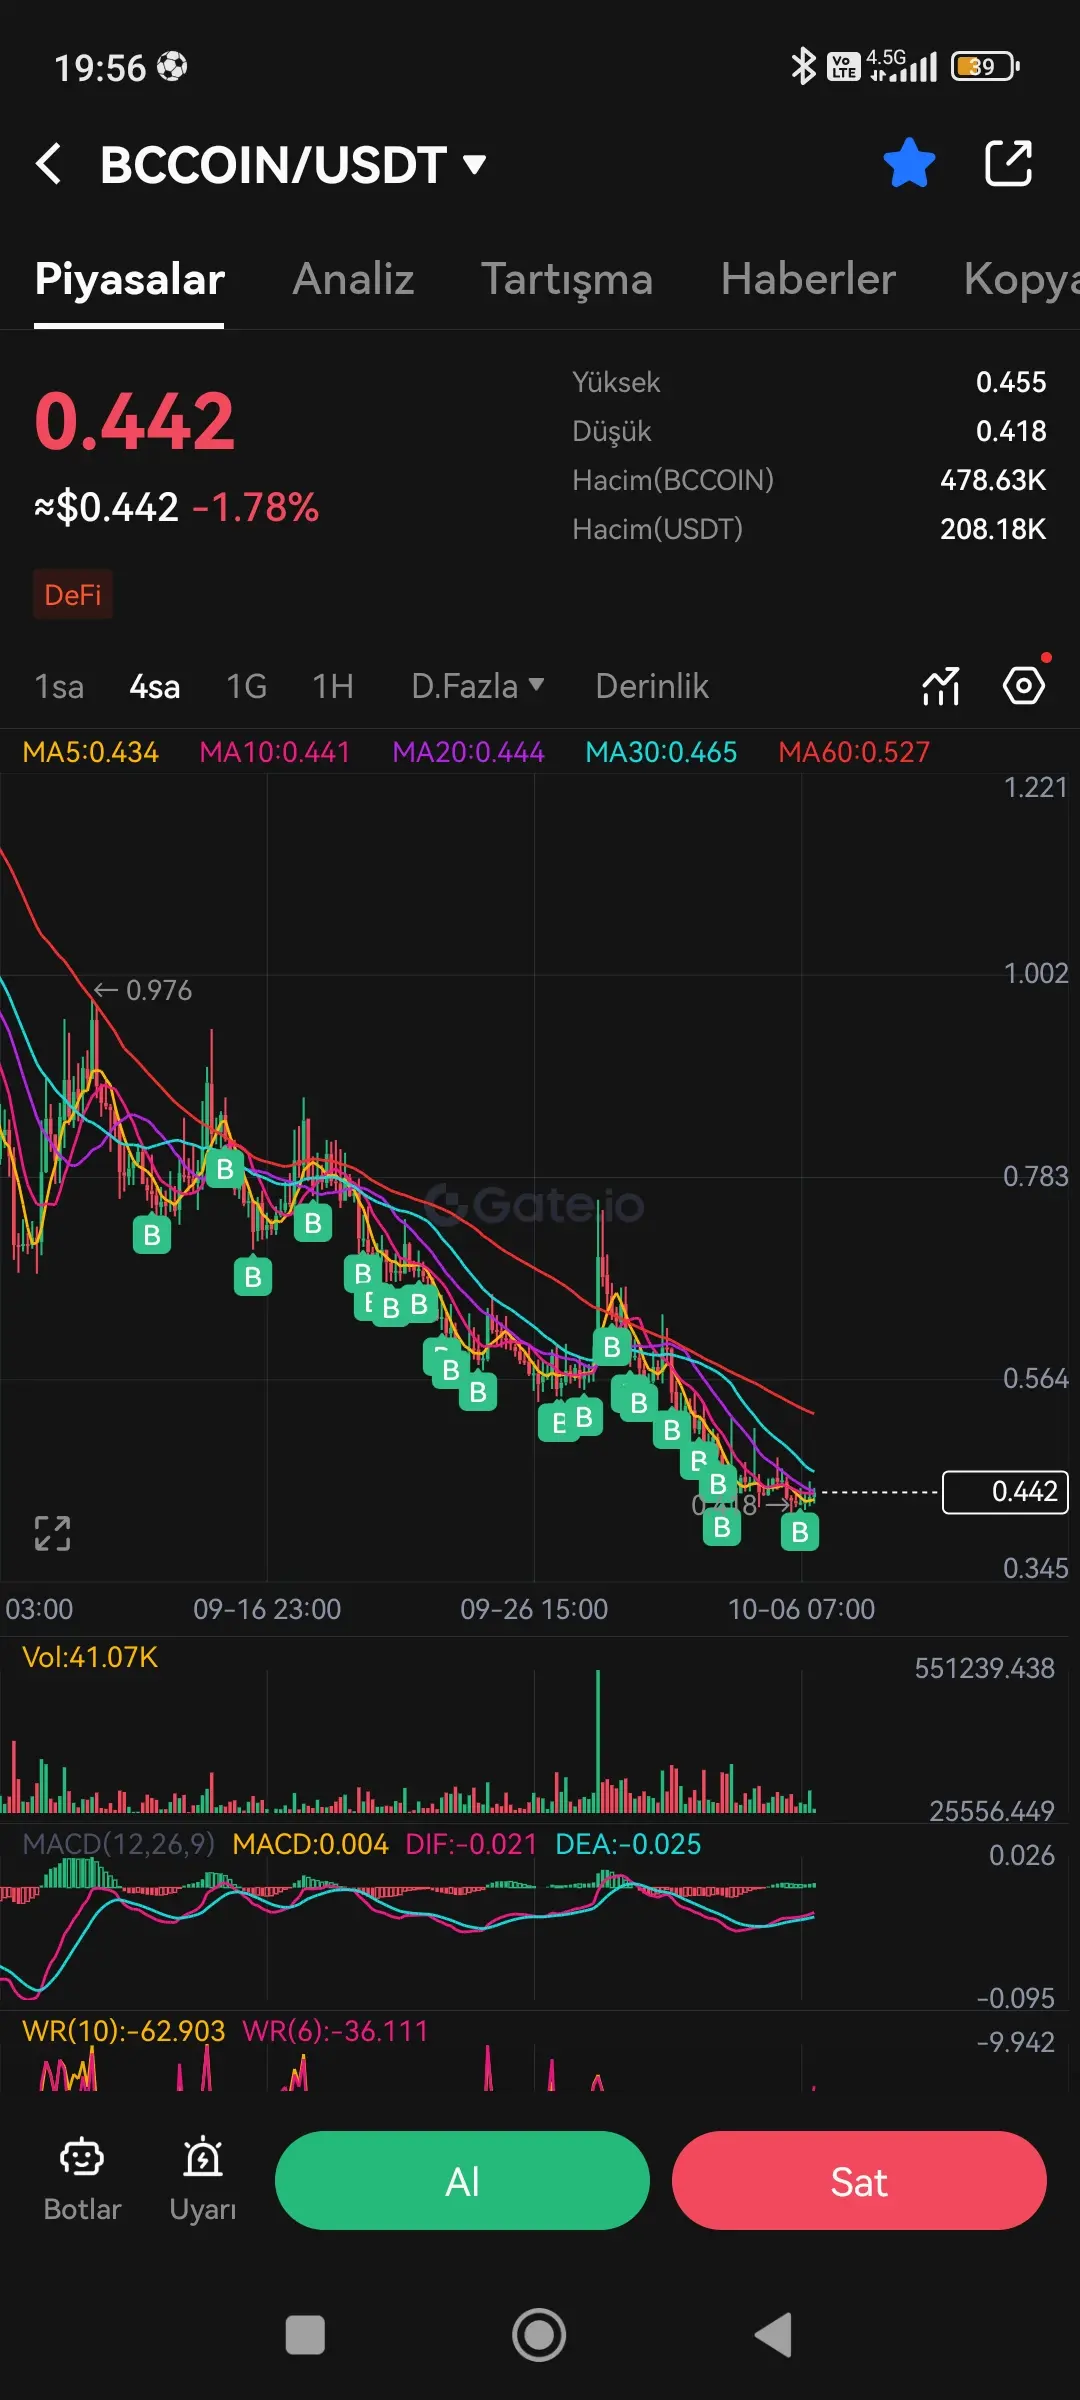Tap Android recent apps square button
Screen dimensions: 1080x2400
[305, 2335]
